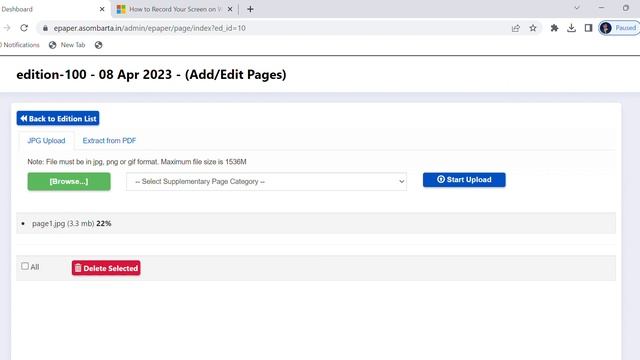
Task: Open the New Tab bookmark
Action: (x=67, y=45)
